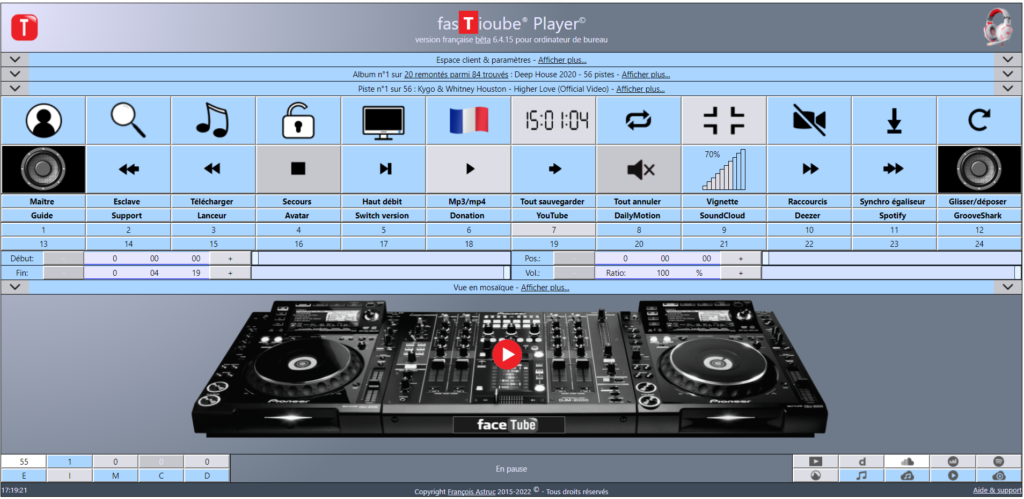Open the music note icon
1024x499 pixels.
(213, 120)
